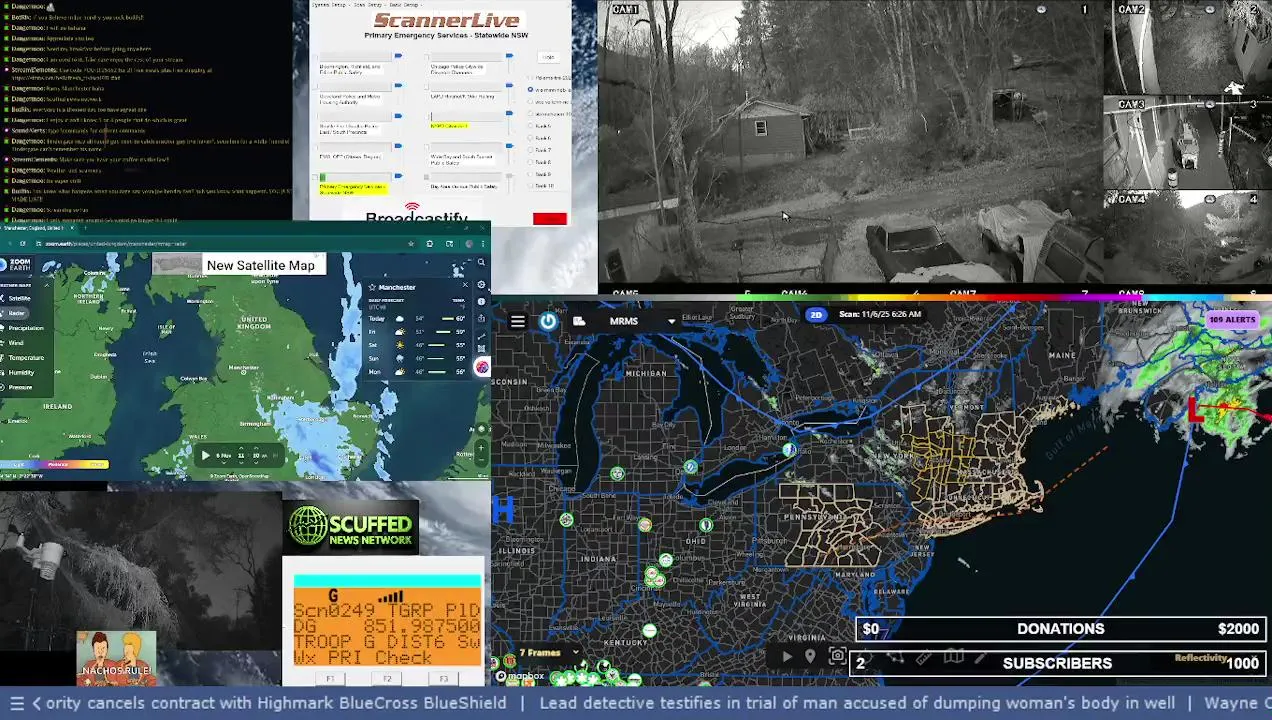Select the Satellite layer in Zoom Earth
Image resolution: width=1272 pixels, height=720 pixels.
click(19, 298)
